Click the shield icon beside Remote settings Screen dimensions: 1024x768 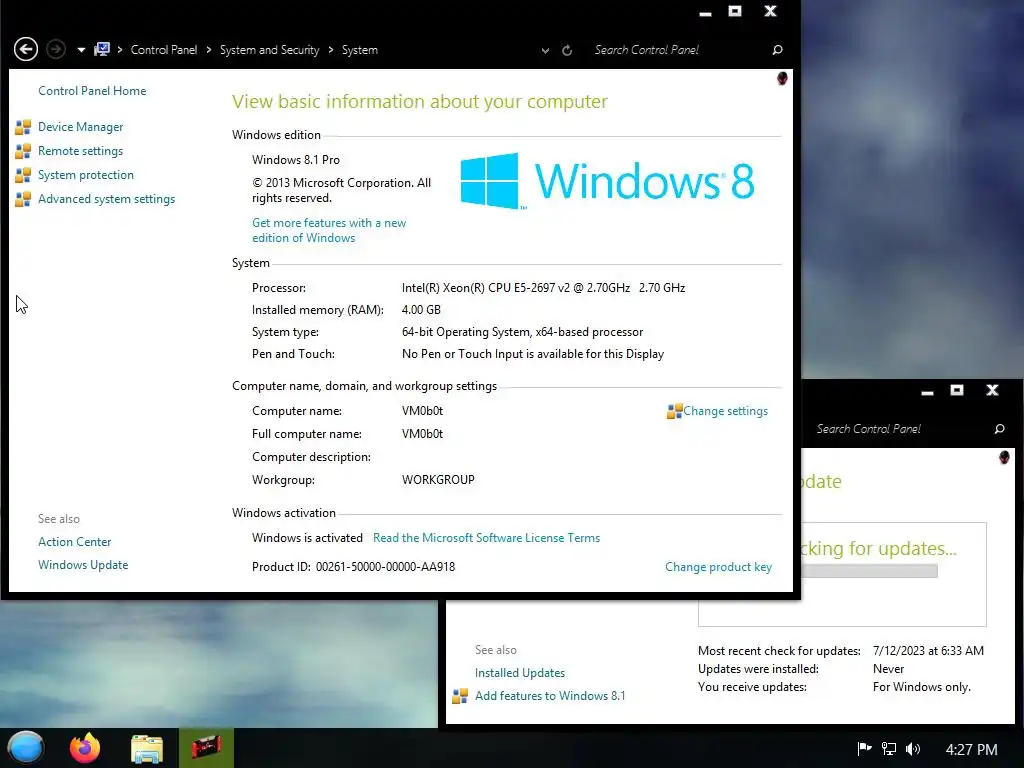click(23, 151)
